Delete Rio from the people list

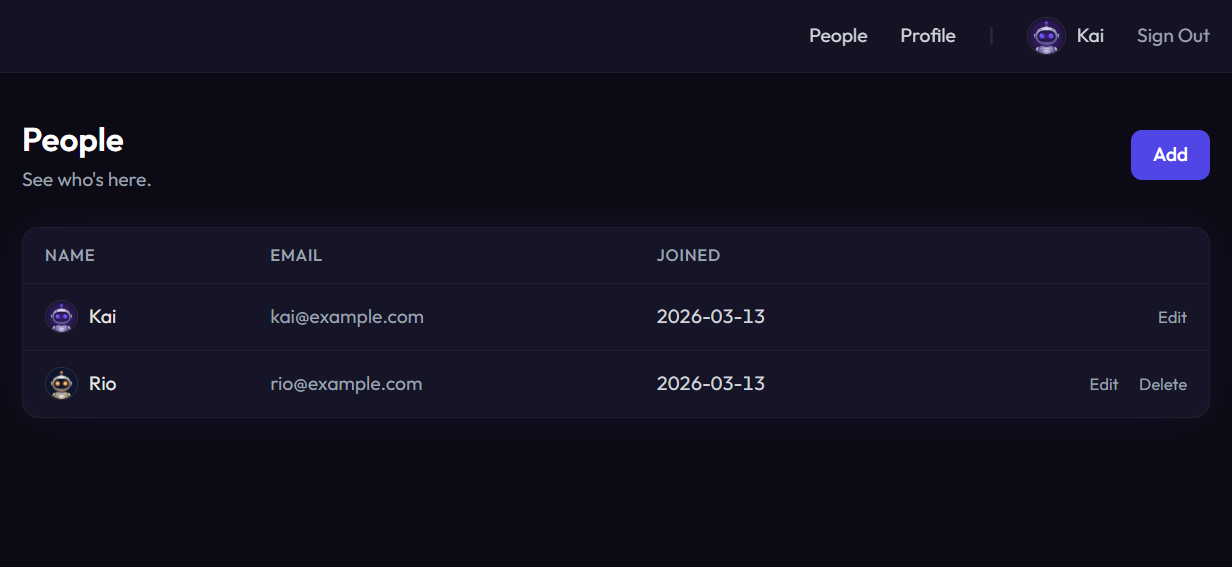point(1163,385)
